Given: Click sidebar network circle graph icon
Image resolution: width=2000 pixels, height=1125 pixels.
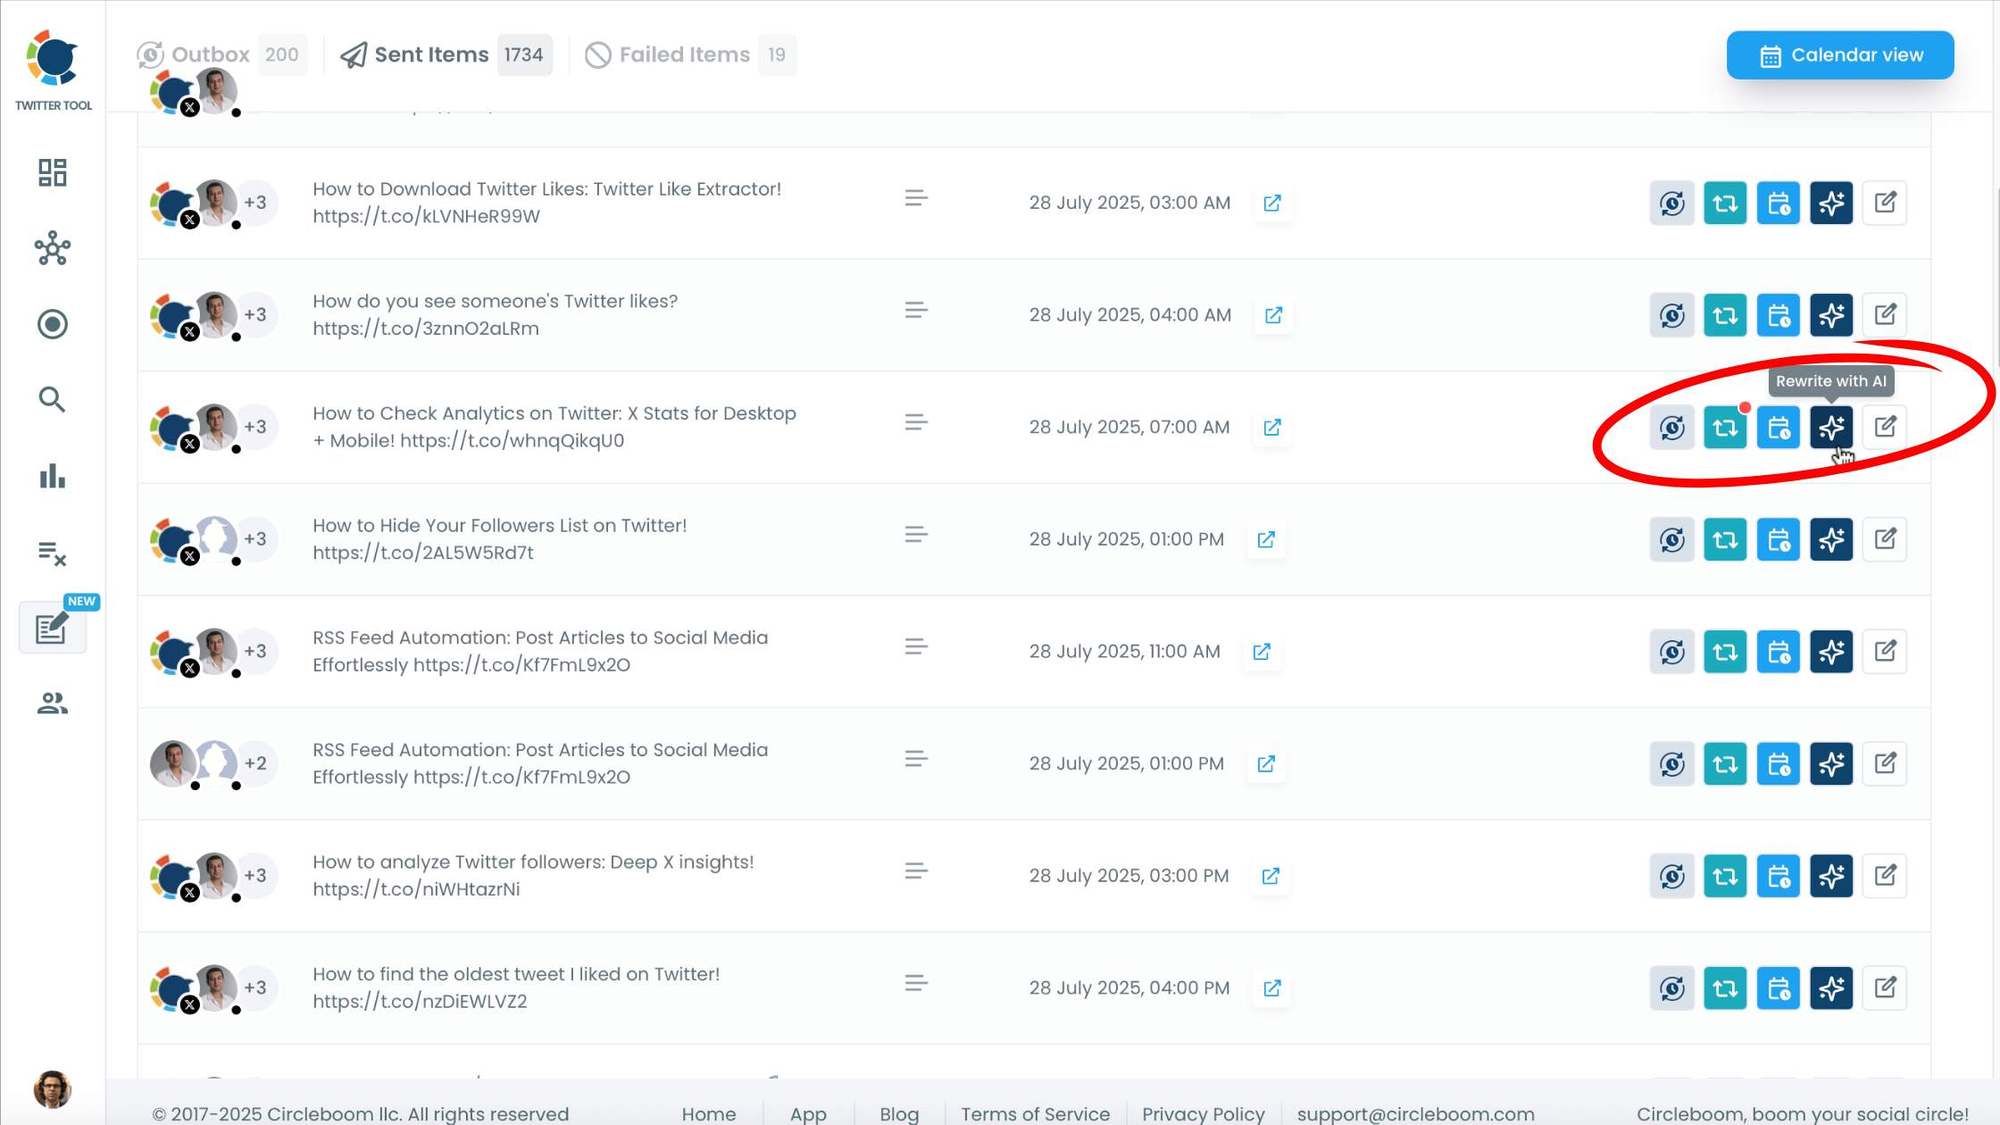Looking at the screenshot, I should pyautogui.click(x=52, y=248).
